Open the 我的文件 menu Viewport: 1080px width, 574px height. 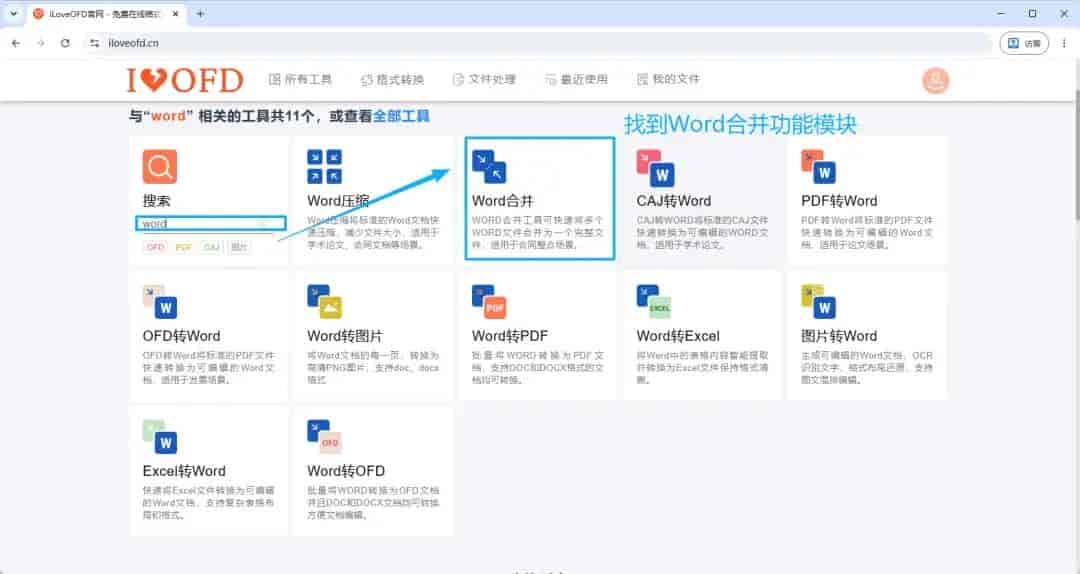tap(668, 79)
